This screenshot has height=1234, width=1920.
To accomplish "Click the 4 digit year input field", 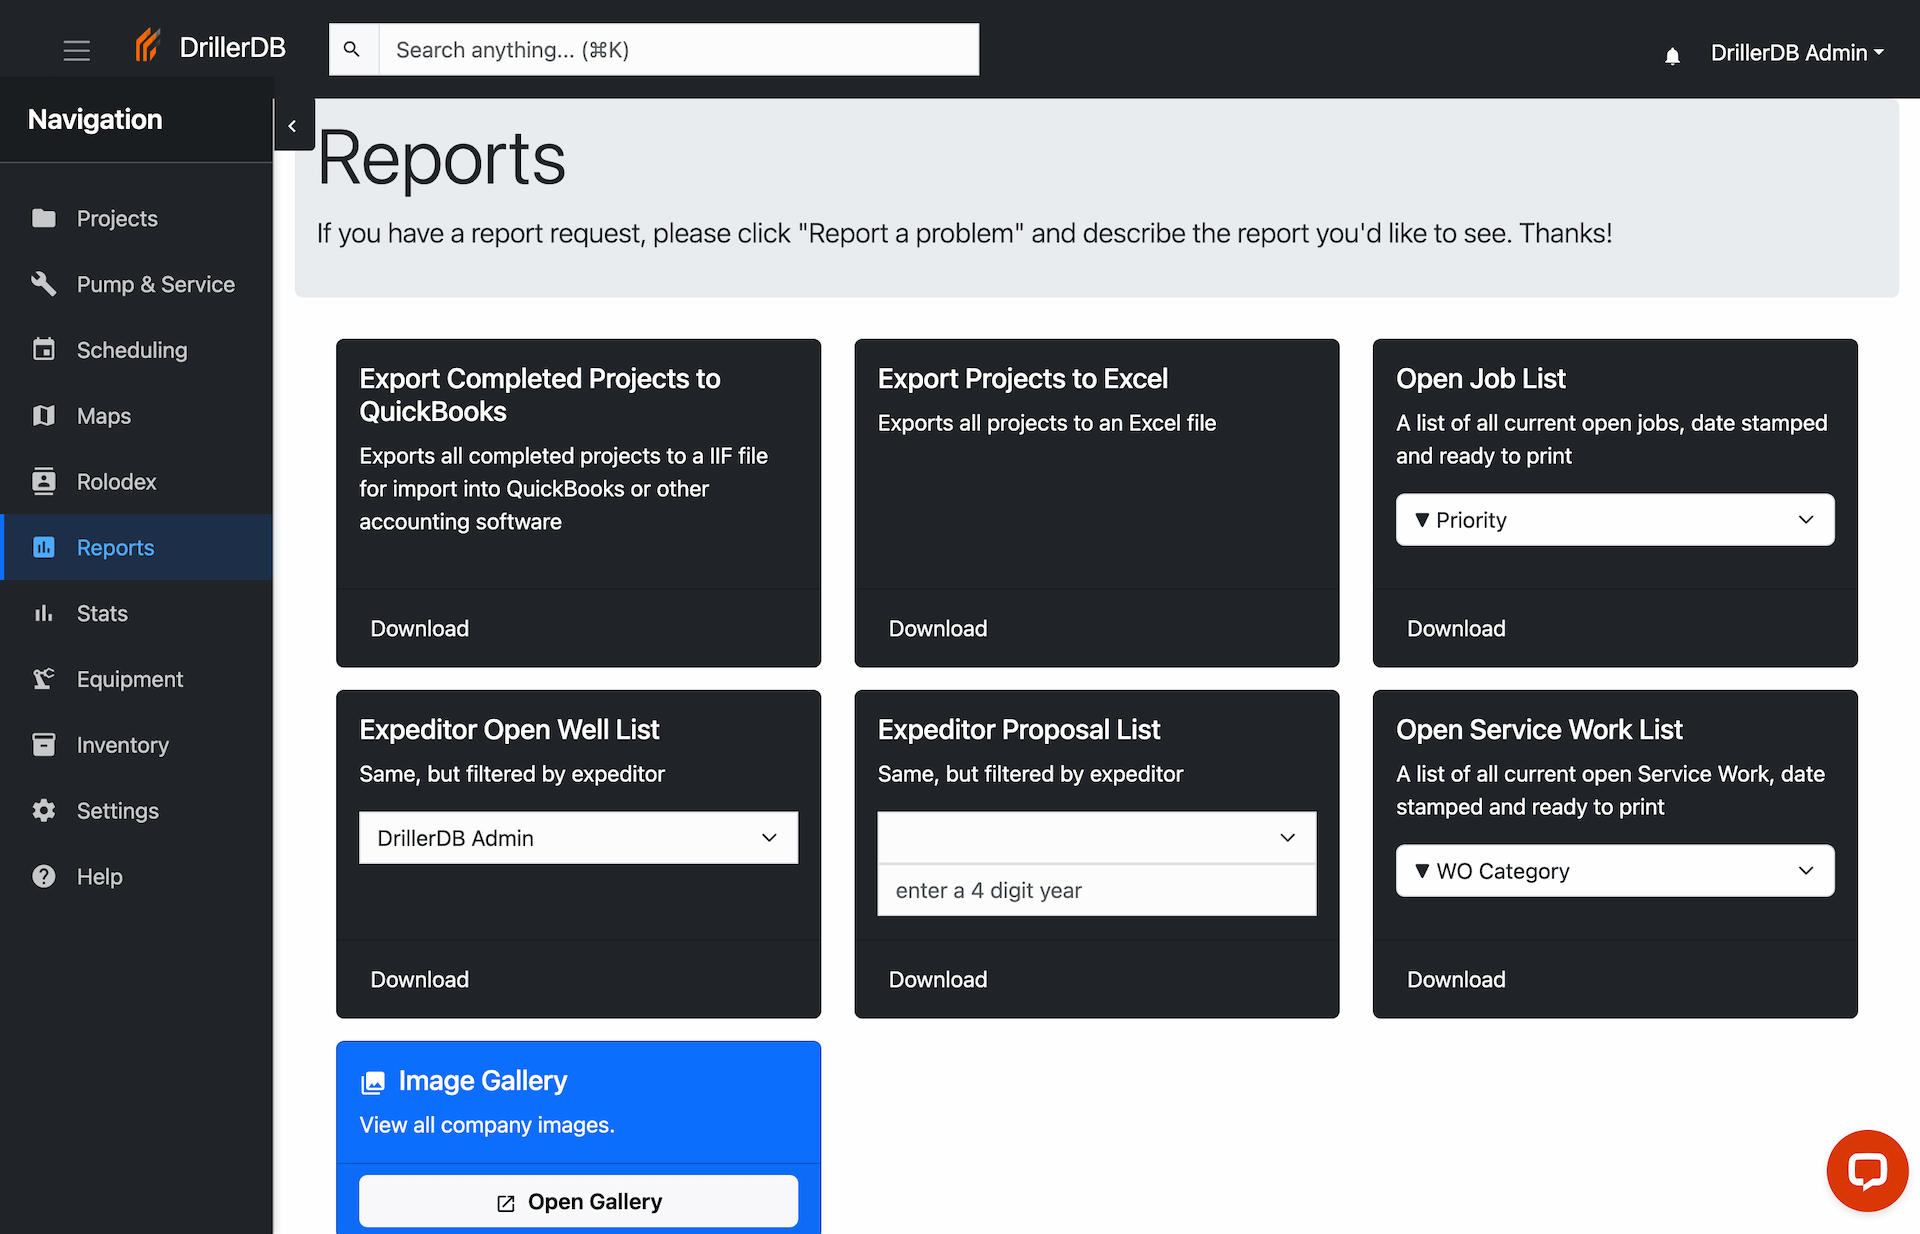I will (x=1096, y=890).
